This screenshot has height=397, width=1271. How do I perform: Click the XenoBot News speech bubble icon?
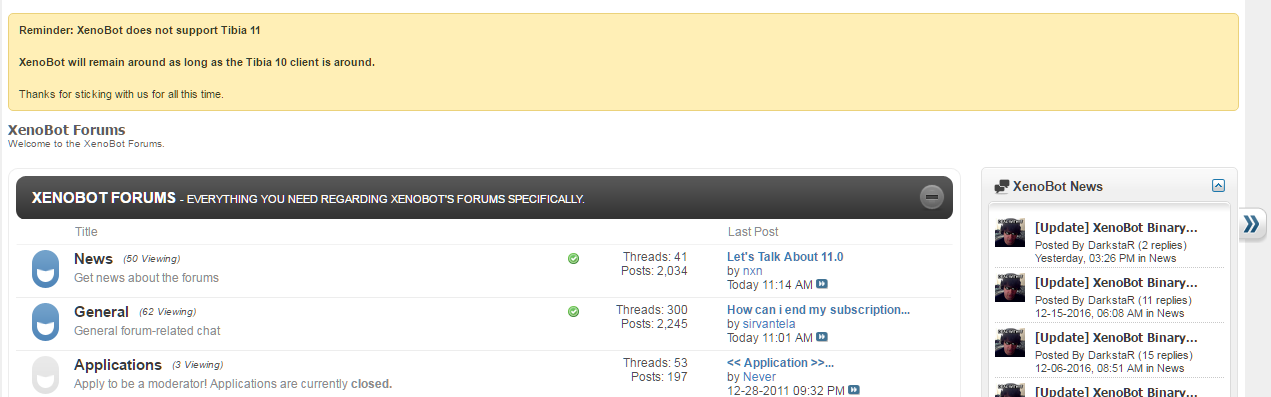click(x=1001, y=186)
